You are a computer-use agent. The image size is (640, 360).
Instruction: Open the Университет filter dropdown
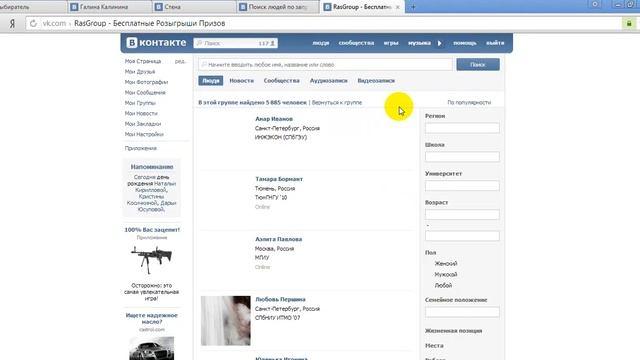click(462, 186)
